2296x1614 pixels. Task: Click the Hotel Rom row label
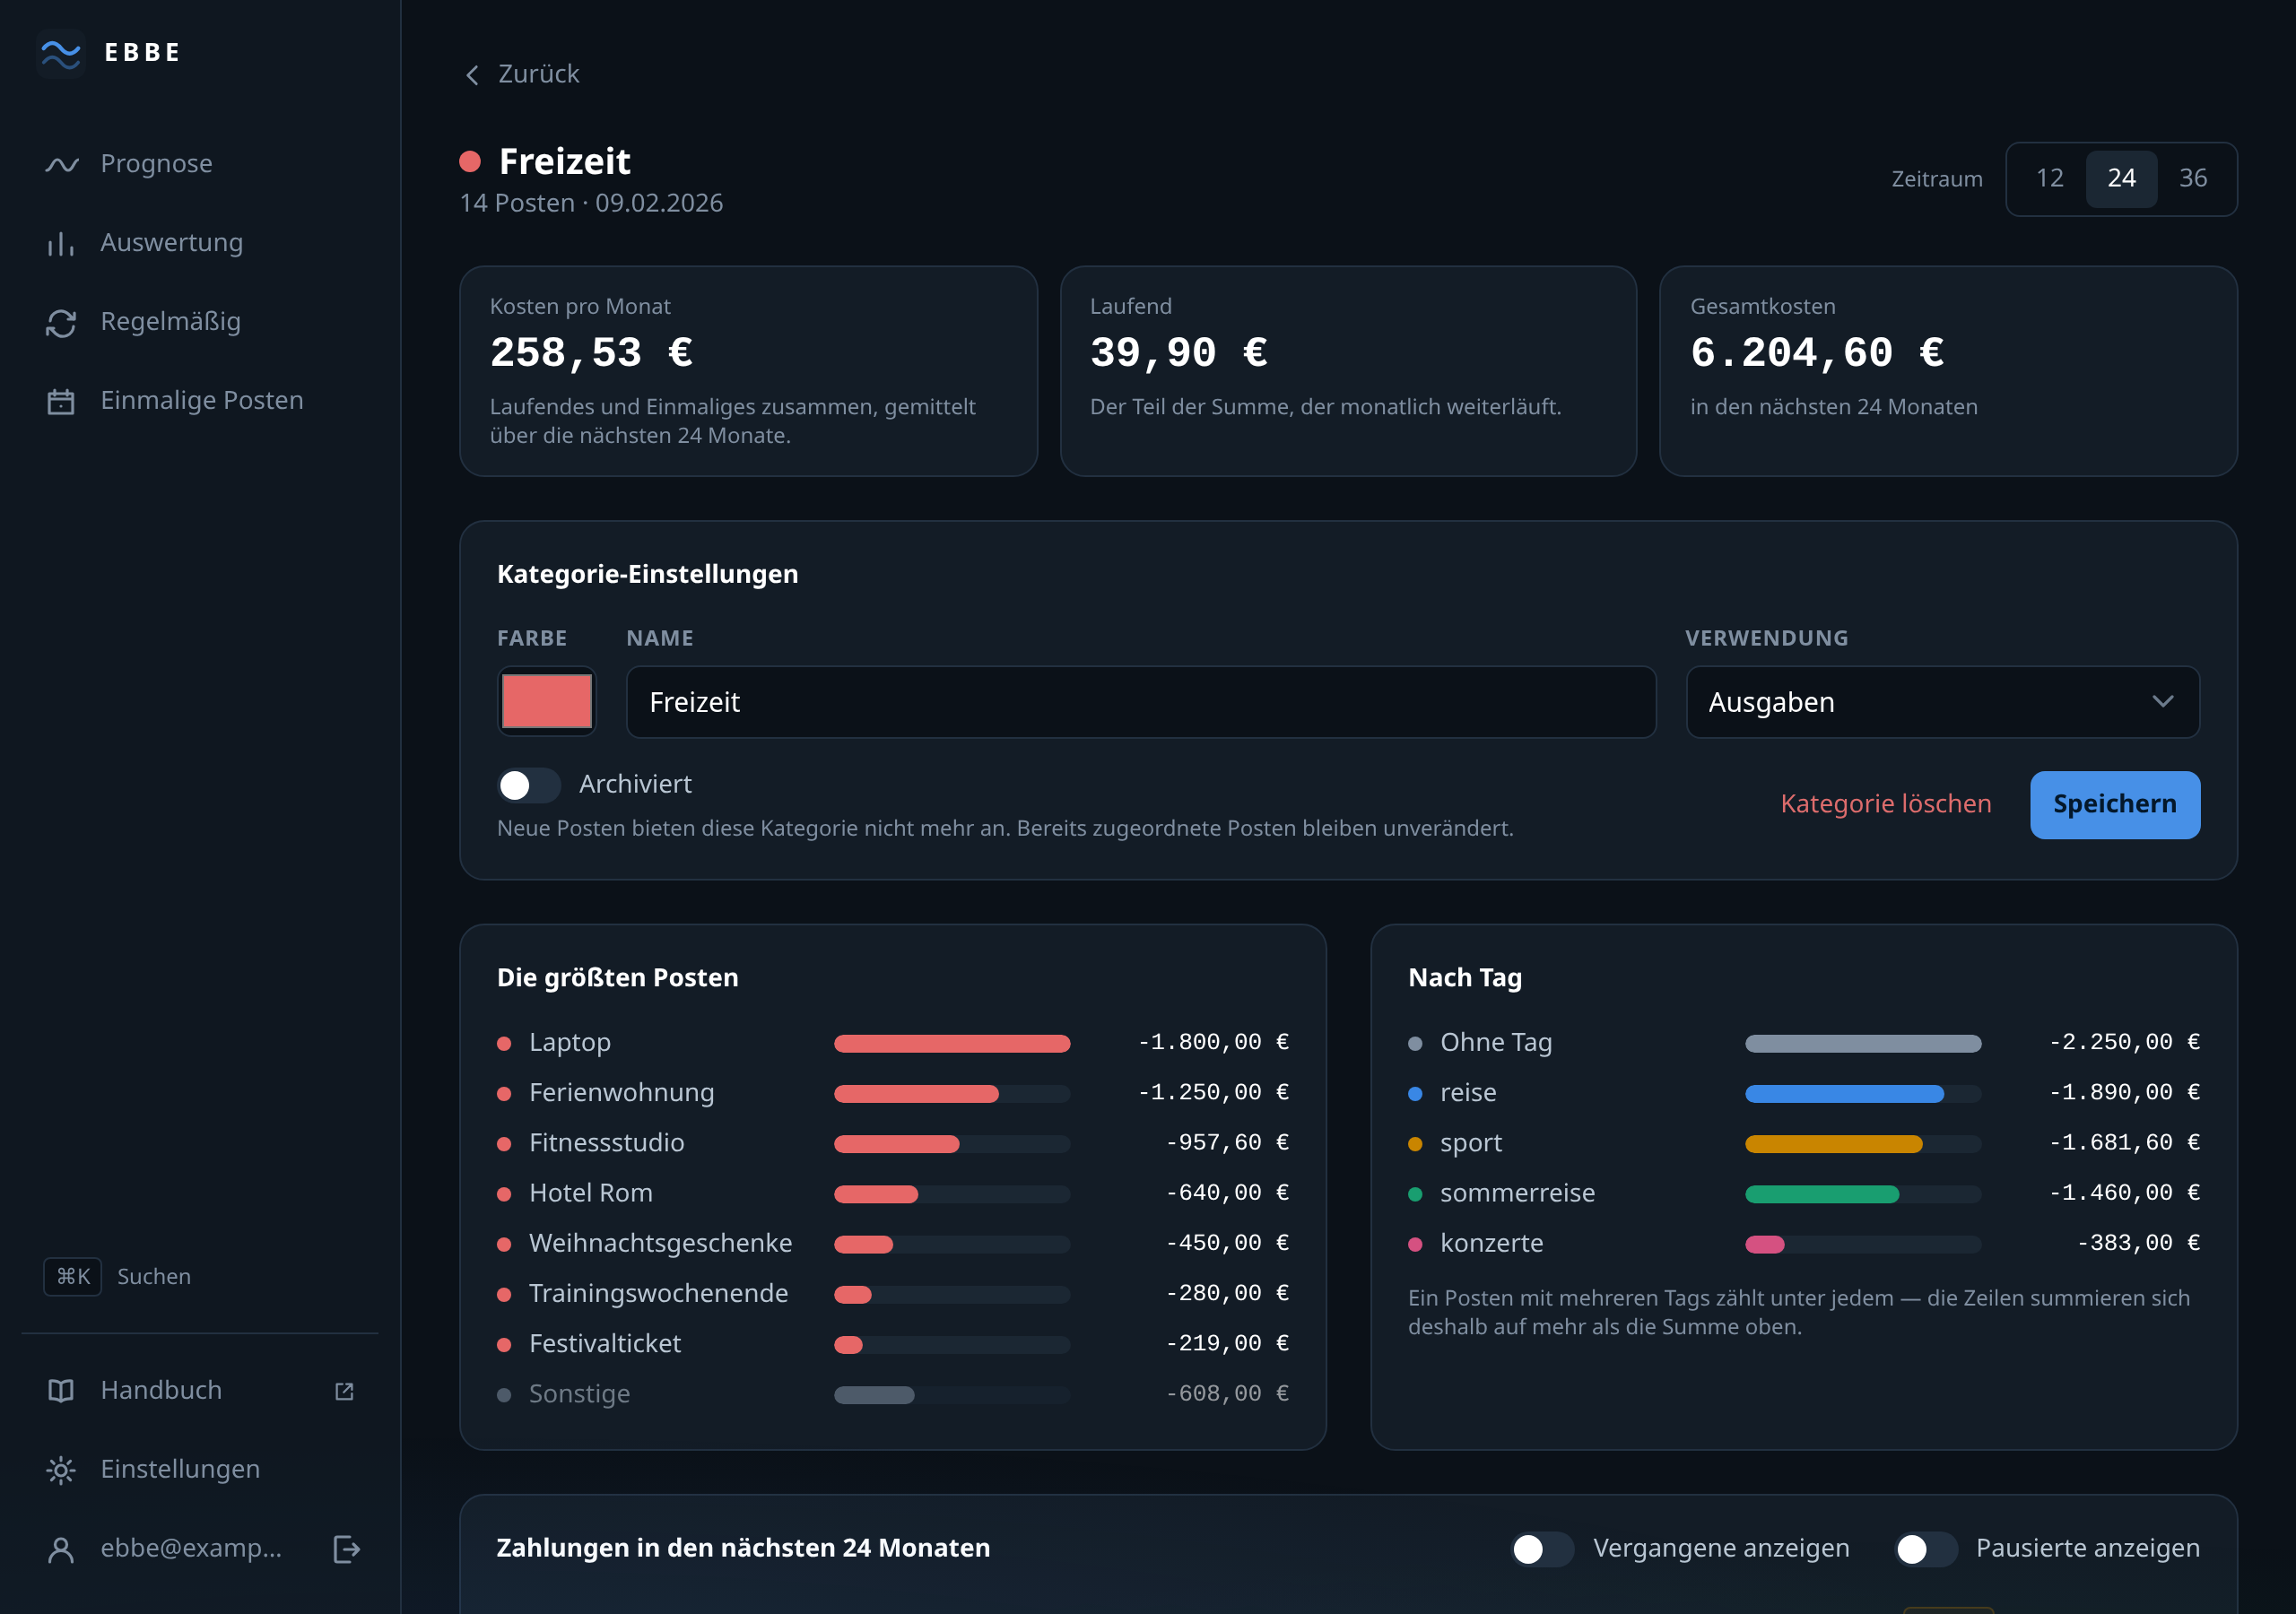point(590,1193)
